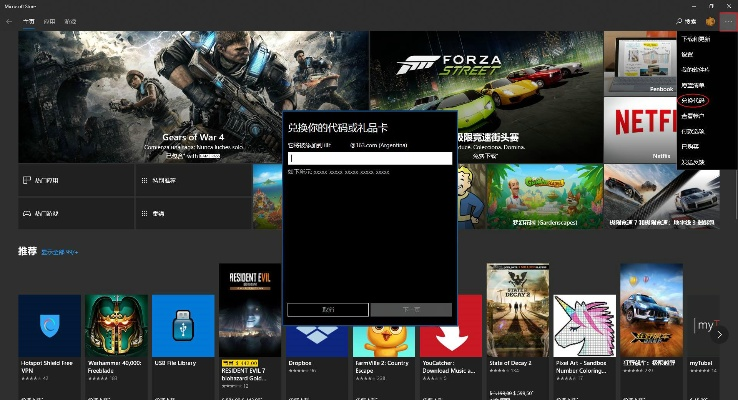The height and width of the screenshot is (400, 738).
Task: Click the Gears of War 4 title text
Action: [x=193, y=137]
